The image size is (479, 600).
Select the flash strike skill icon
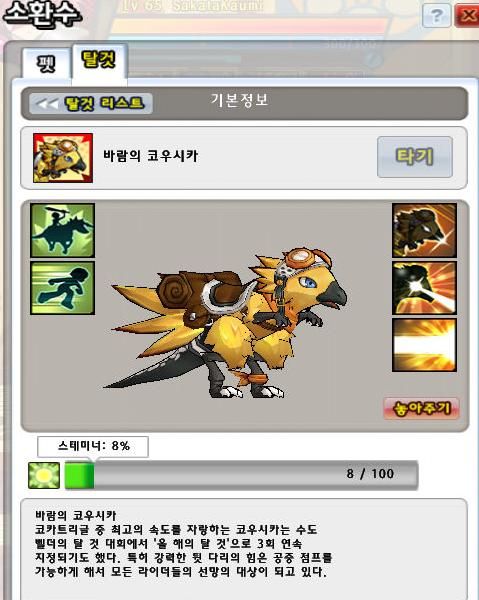424,288
